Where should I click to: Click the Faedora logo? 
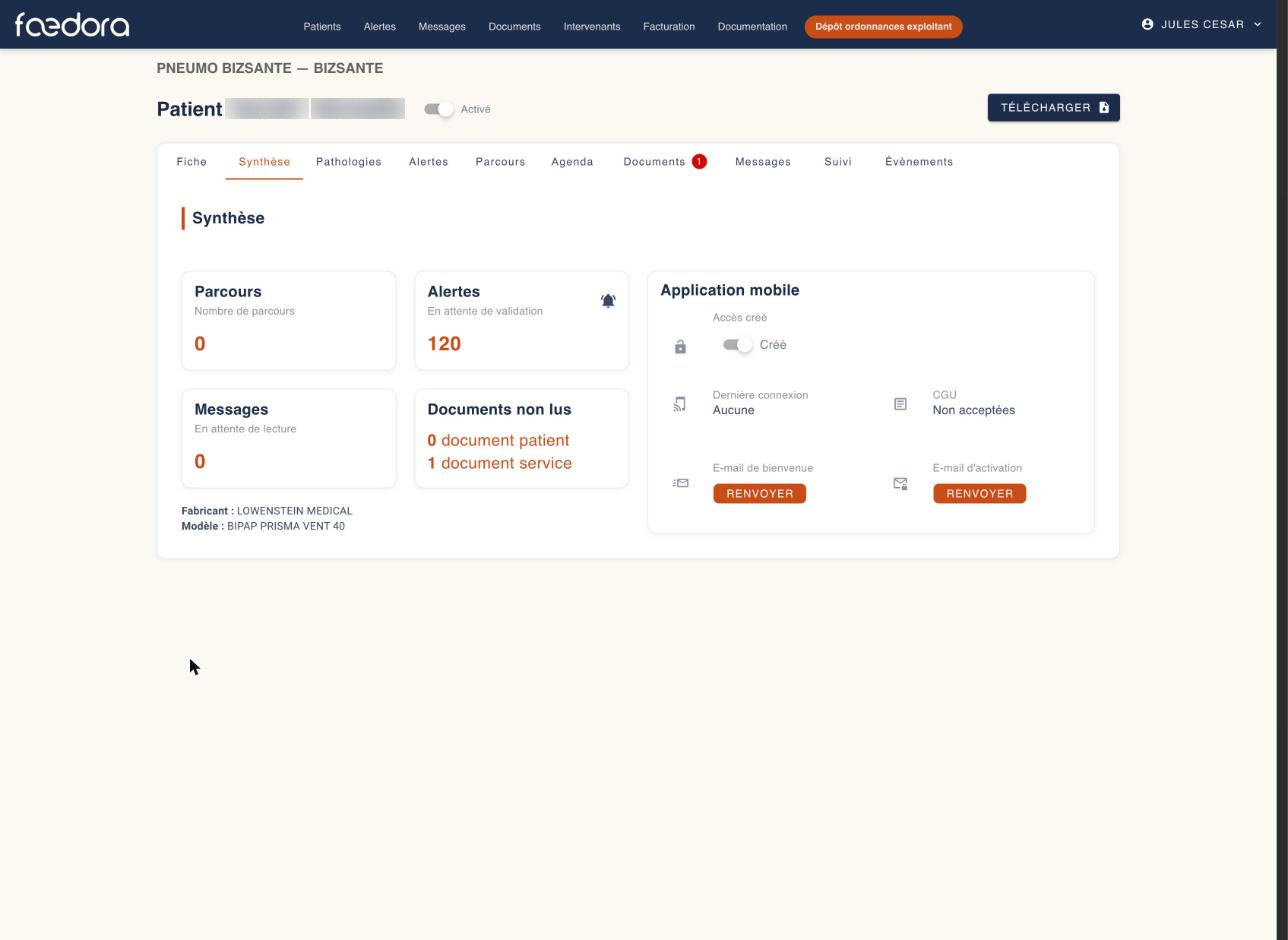pyautogui.click(x=72, y=25)
